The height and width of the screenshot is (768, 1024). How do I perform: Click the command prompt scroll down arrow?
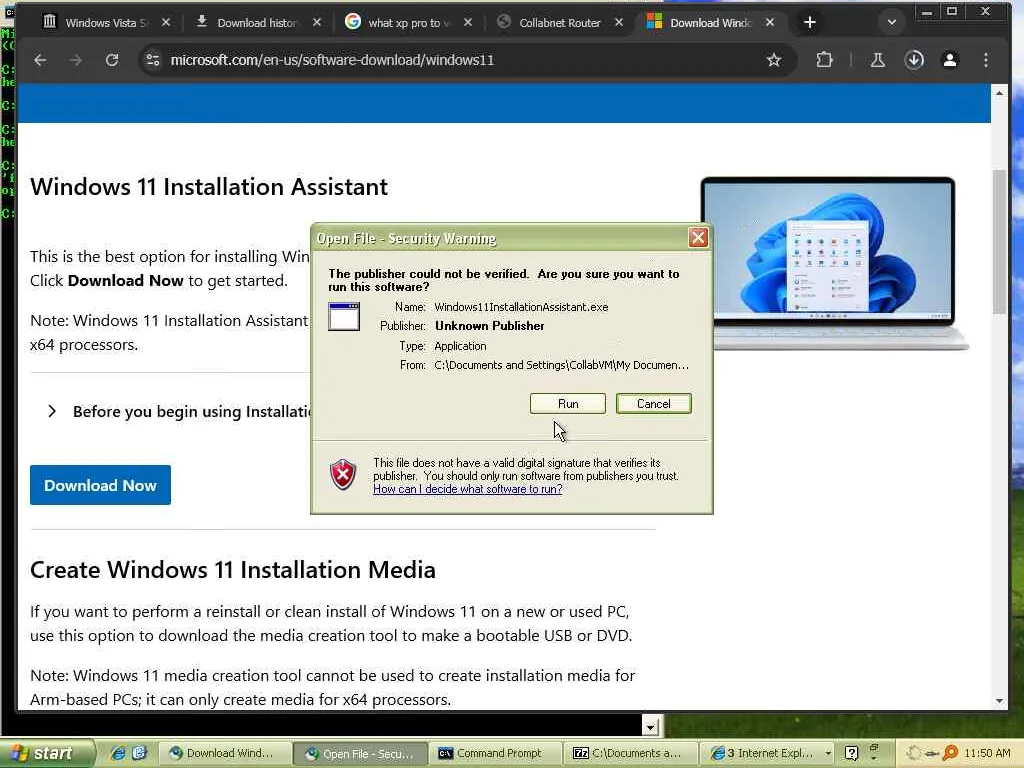650,726
